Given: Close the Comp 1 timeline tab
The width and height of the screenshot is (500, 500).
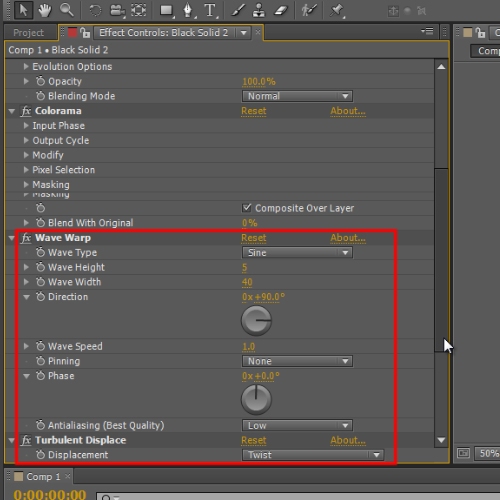Looking at the screenshot, I should [x=68, y=476].
